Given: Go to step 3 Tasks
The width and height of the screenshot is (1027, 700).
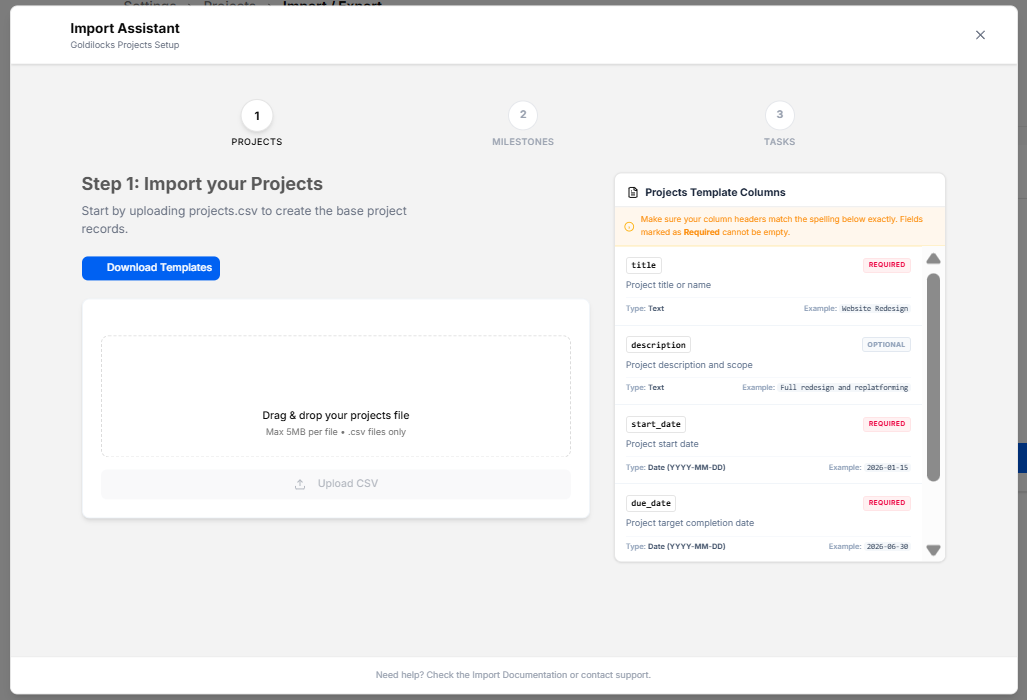Looking at the screenshot, I should pyautogui.click(x=779, y=115).
